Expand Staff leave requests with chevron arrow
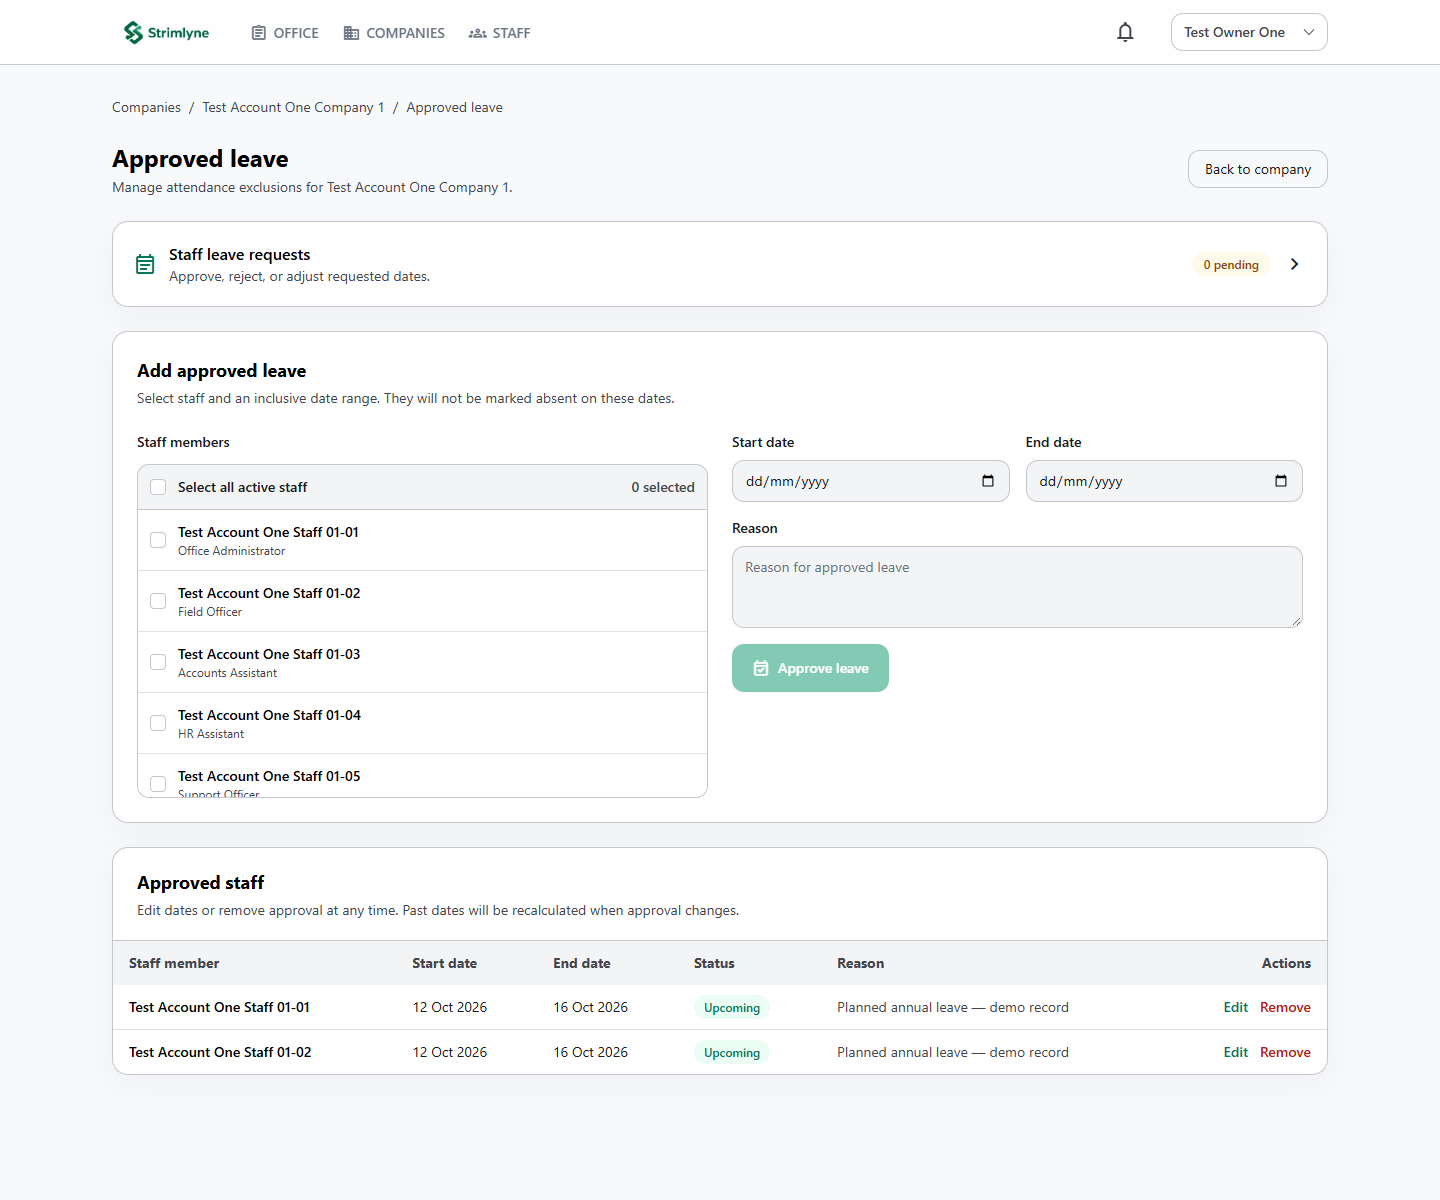The image size is (1440, 1200). coord(1295,264)
